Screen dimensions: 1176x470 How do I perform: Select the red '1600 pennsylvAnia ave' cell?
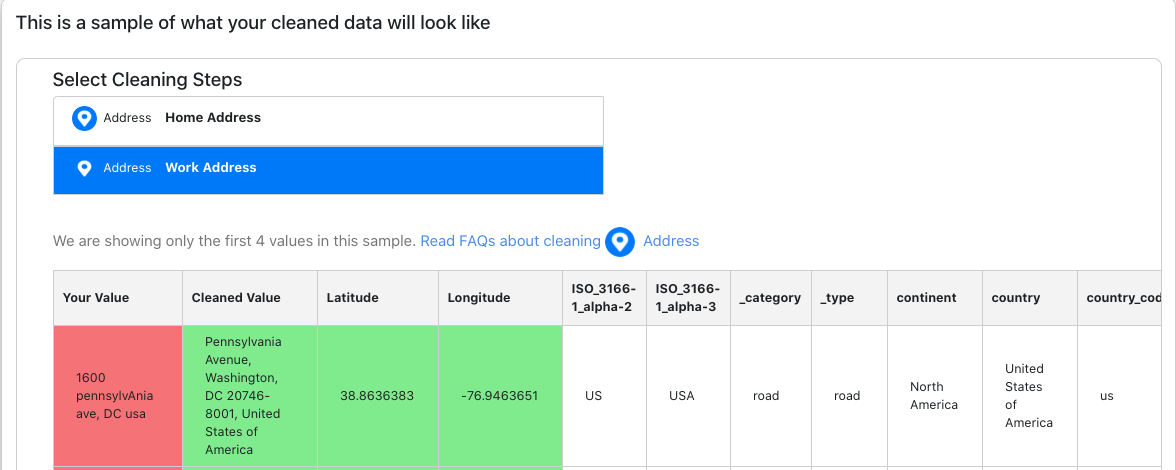pos(118,396)
